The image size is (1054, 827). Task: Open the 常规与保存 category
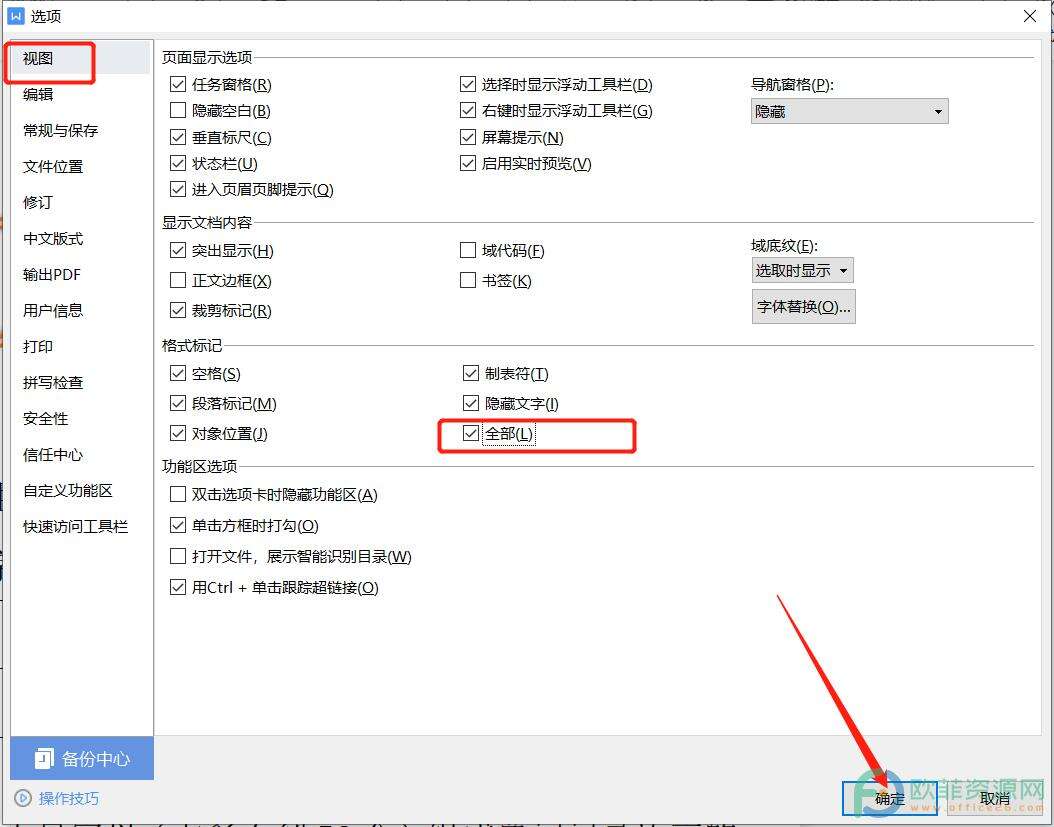60,130
